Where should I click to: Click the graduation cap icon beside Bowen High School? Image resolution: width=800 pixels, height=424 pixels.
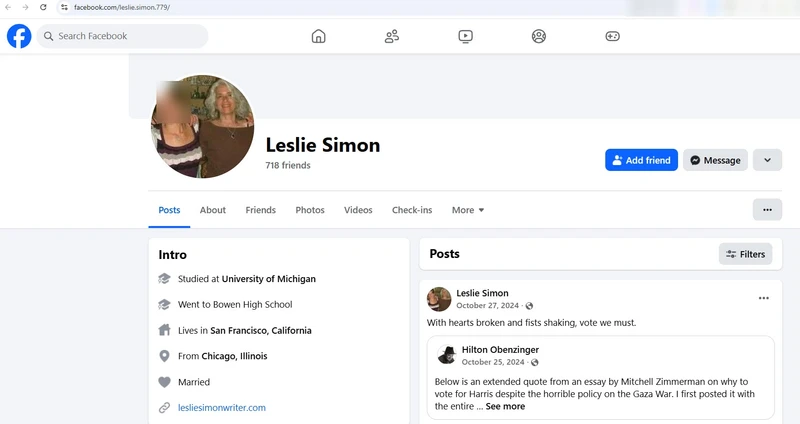point(164,305)
